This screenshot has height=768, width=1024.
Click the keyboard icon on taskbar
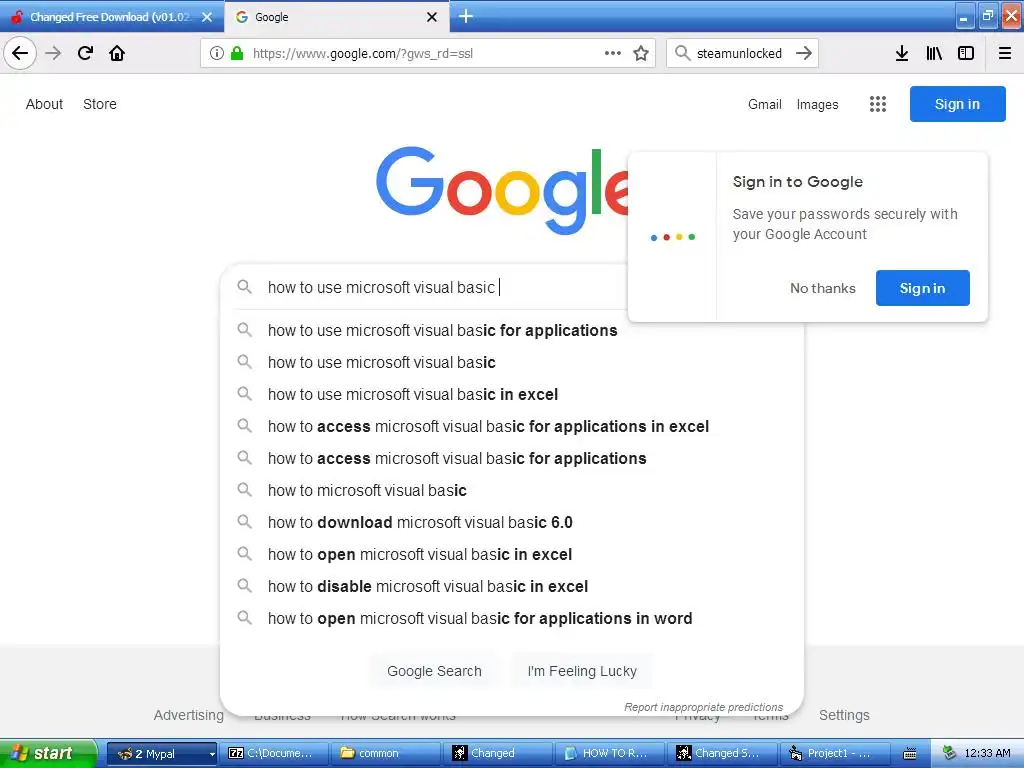point(910,754)
